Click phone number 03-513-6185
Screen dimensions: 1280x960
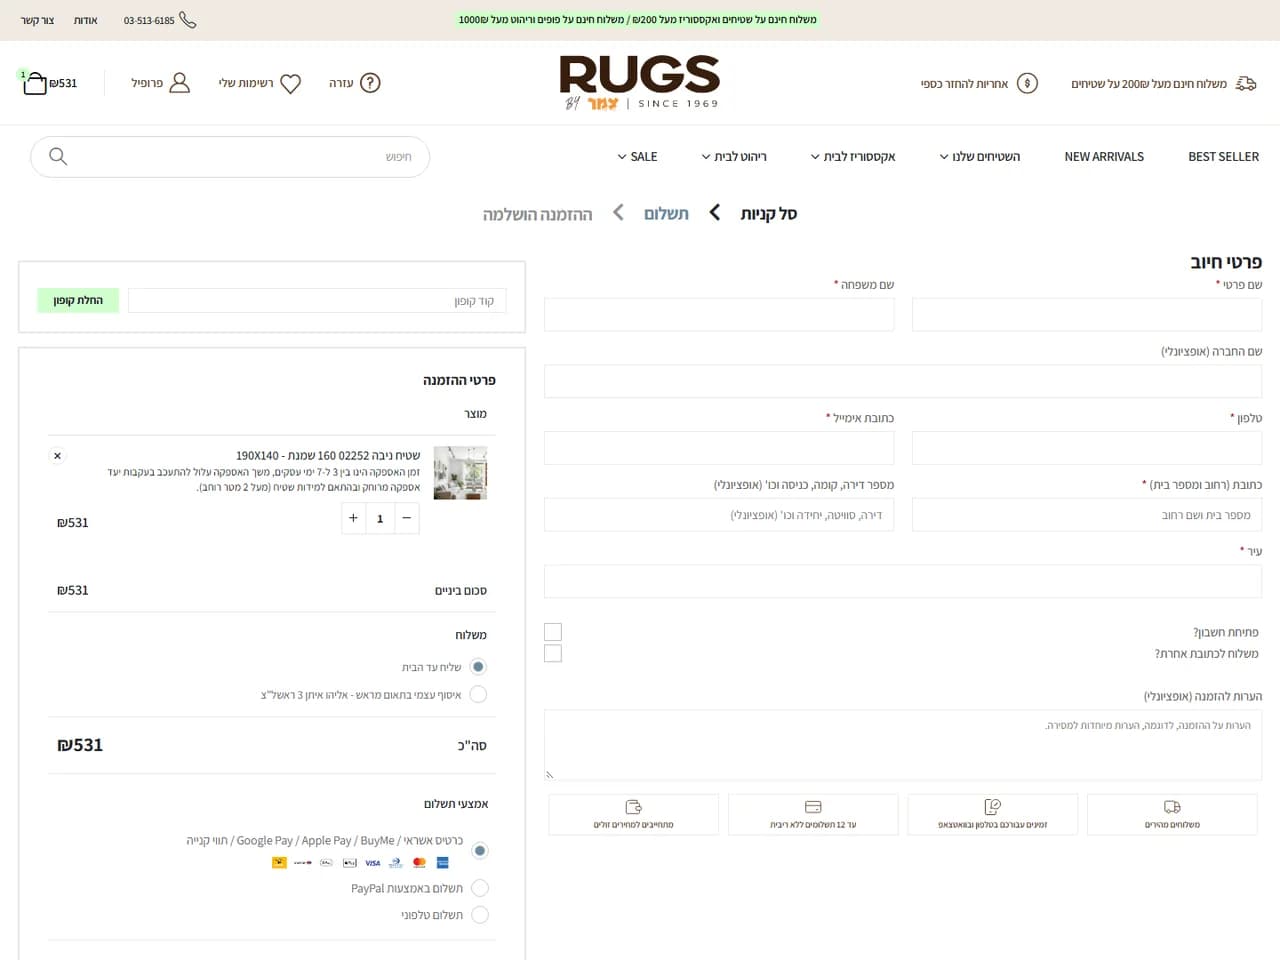click(149, 20)
